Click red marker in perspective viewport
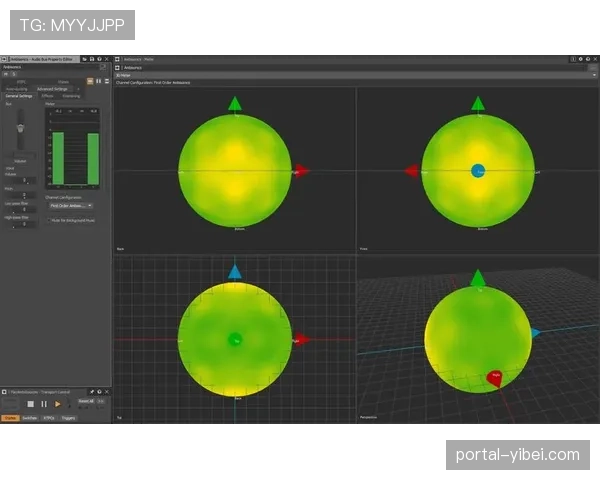Viewport: 600px width, 480px height. 495,377
